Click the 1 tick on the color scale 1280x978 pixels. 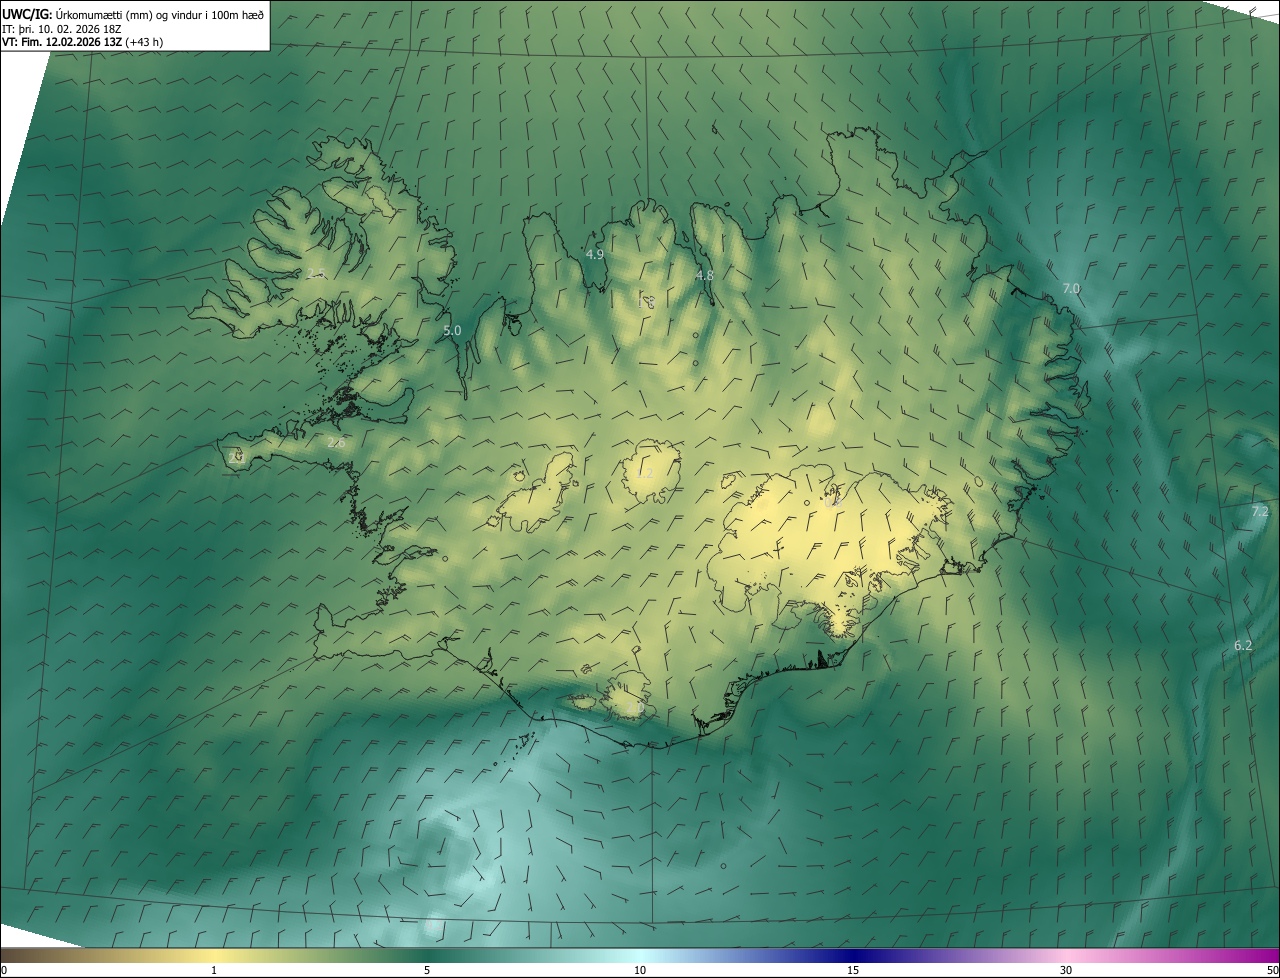point(214,970)
